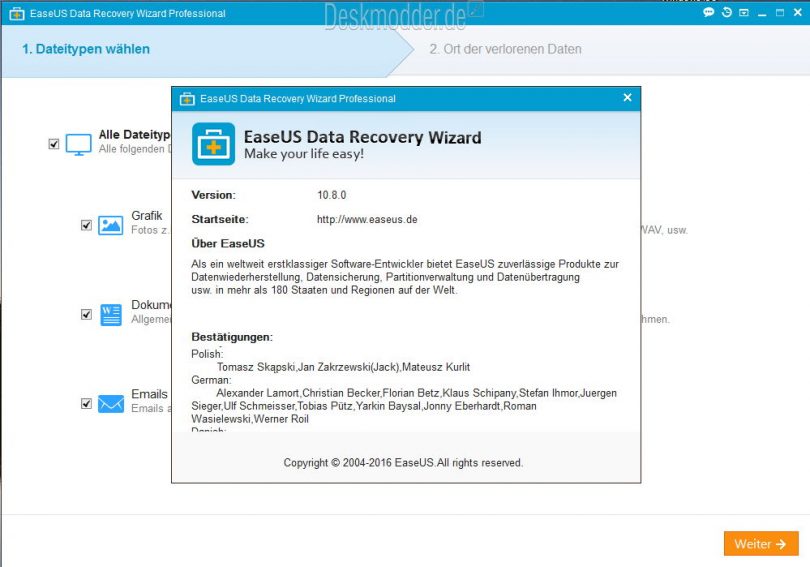Open the feedback chat bubble icon
This screenshot has height=567, width=810.
(x=708, y=12)
